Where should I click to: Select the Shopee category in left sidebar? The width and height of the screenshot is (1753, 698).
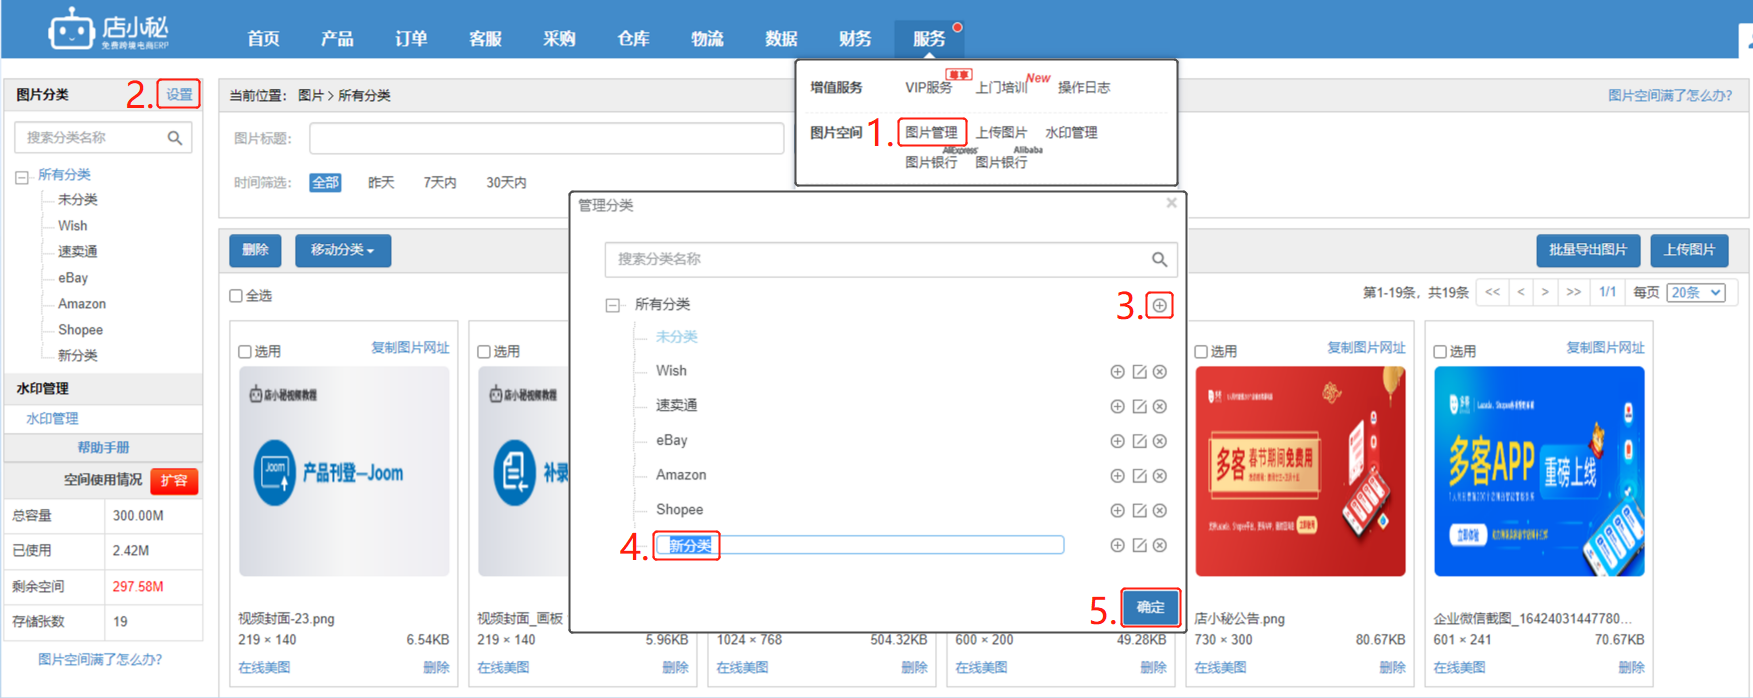[x=80, y=330]
